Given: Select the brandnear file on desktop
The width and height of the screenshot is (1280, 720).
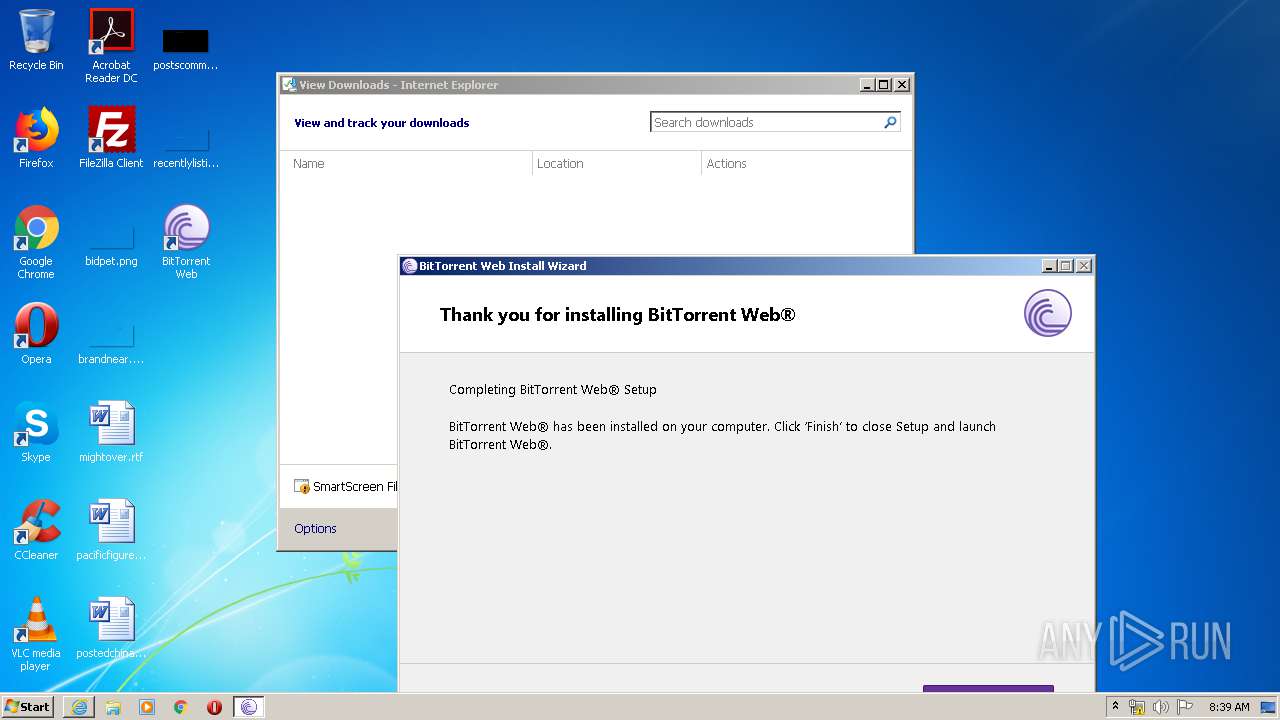Looking at the screenshot, I should tap(111, 340).
